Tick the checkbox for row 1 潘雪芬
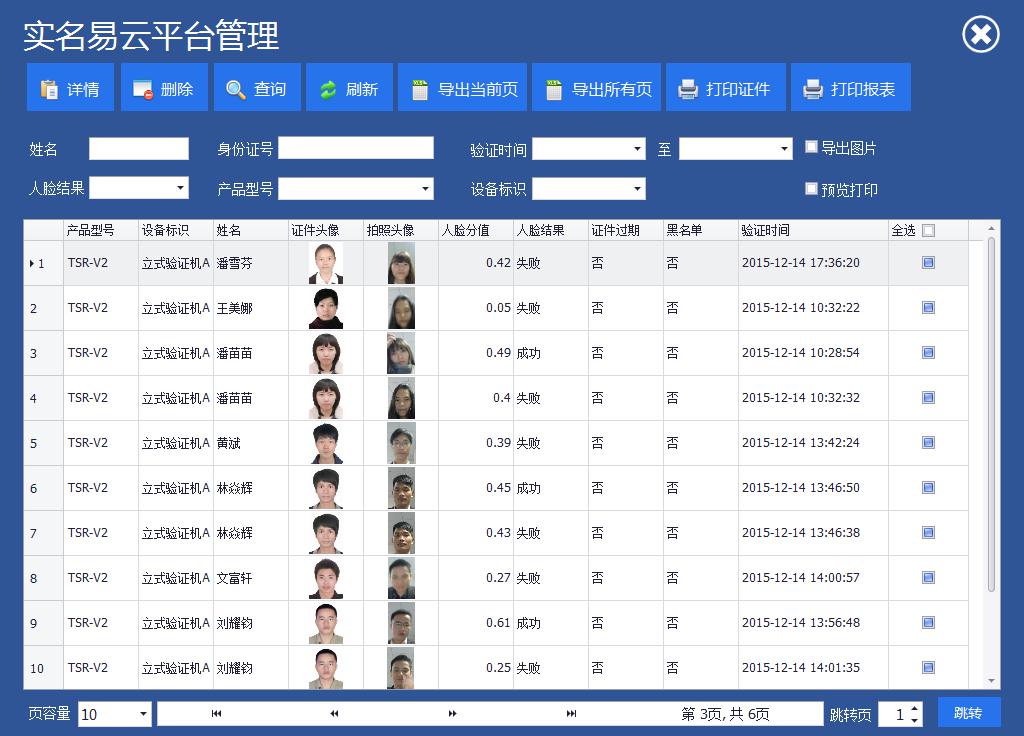This screenshot has height=736, width=1024. tap(928, 263)
